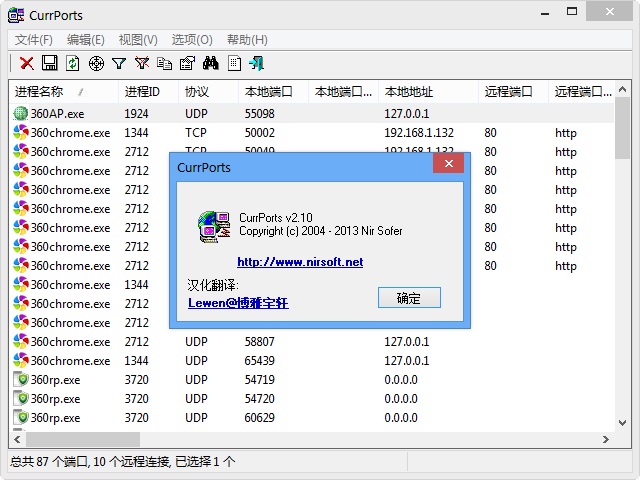Click the green refresh toolbar icon
The height and width of the screenshot is (480, 640).
(72, 63)
